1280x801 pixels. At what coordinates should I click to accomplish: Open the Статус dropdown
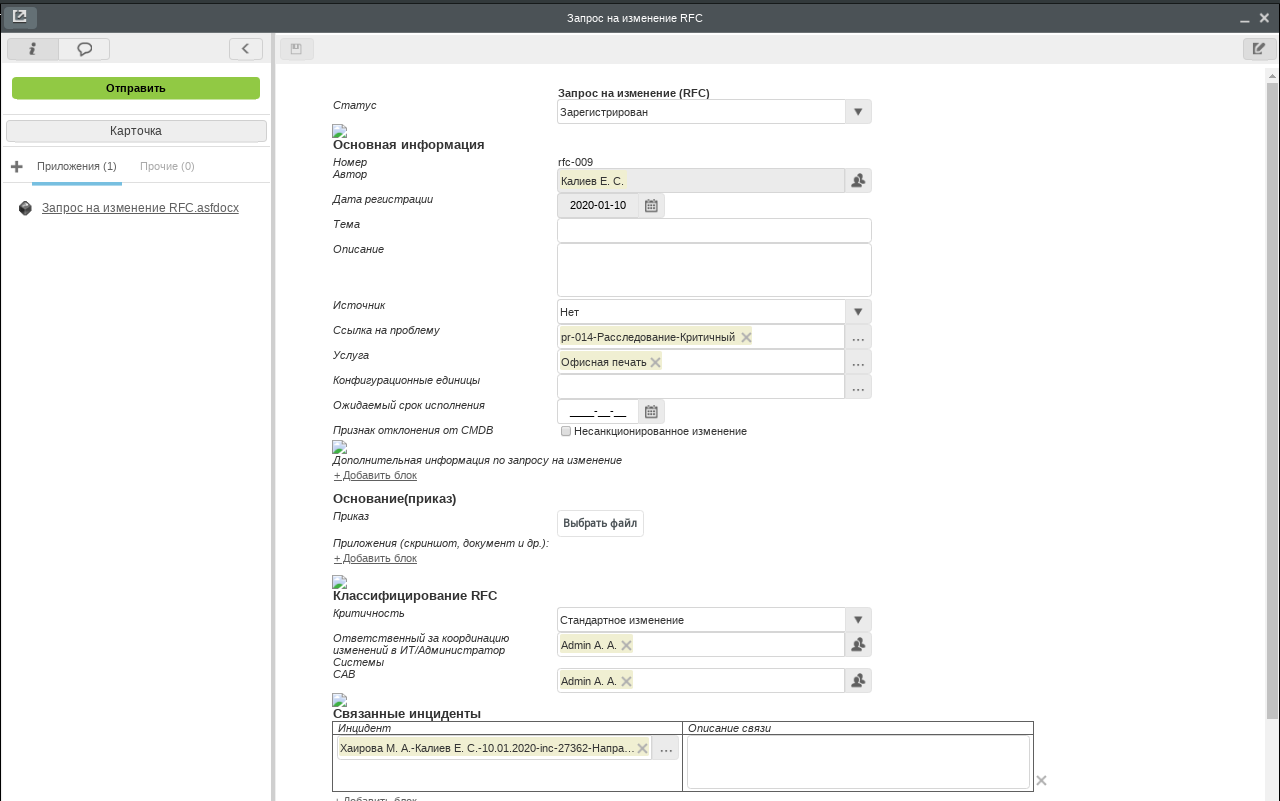[x=858, y=112]
